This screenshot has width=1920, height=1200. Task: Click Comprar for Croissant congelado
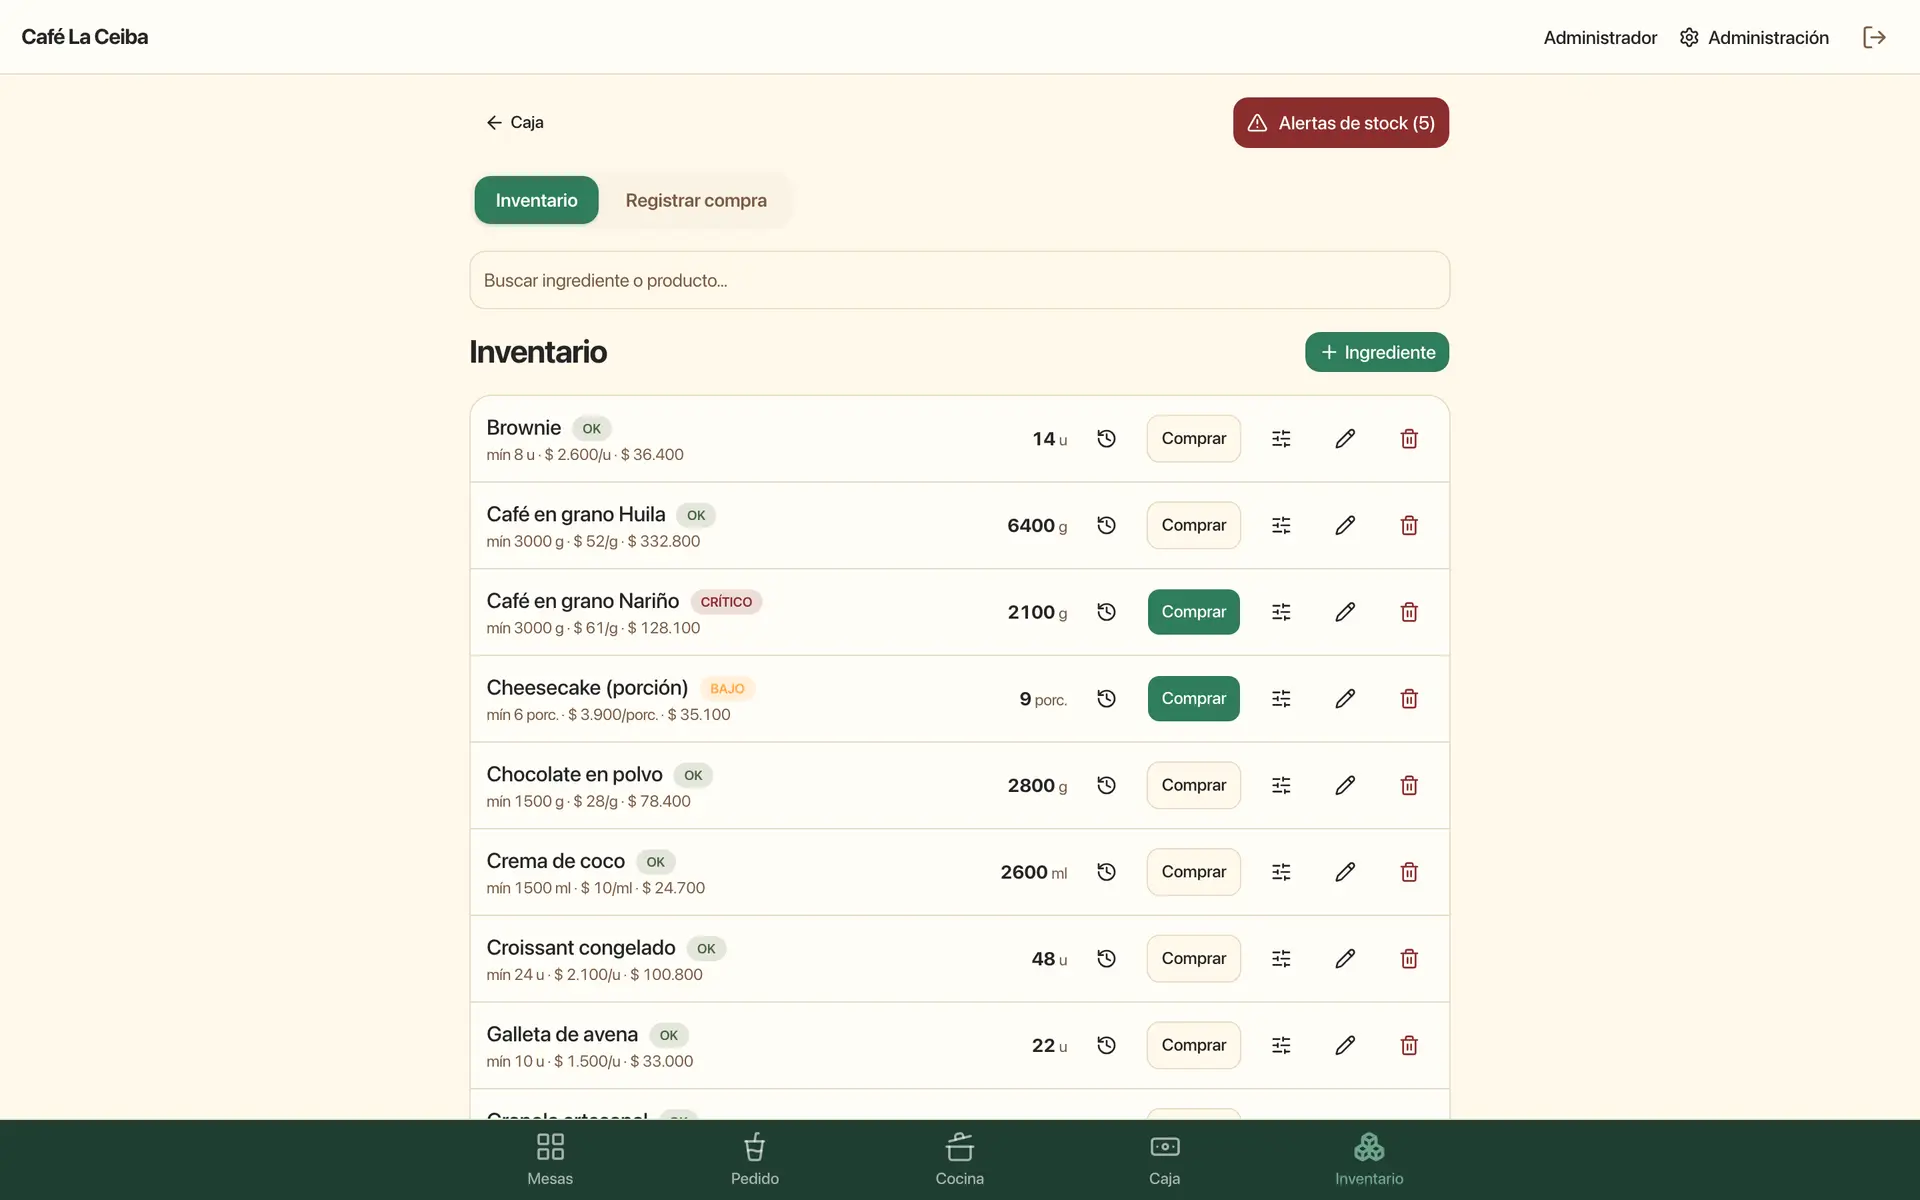(x=1194, y=958)
